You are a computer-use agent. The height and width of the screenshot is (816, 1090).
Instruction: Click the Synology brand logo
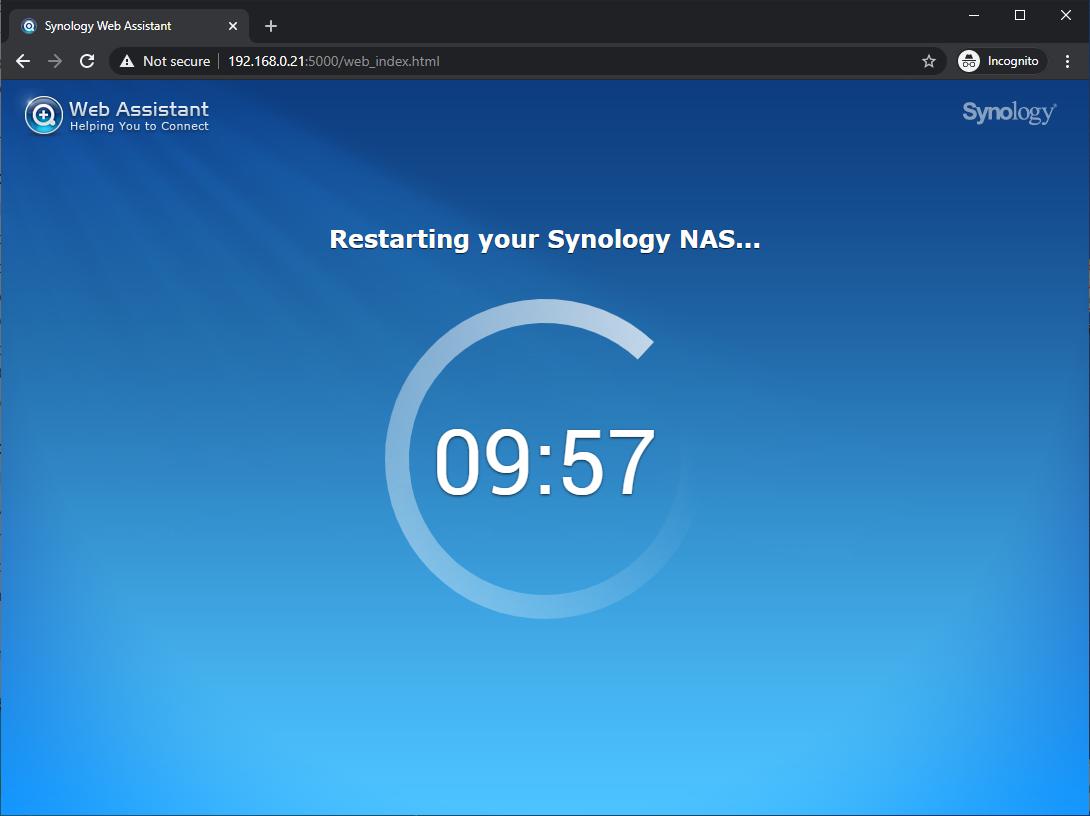[x=1009, y=113]
